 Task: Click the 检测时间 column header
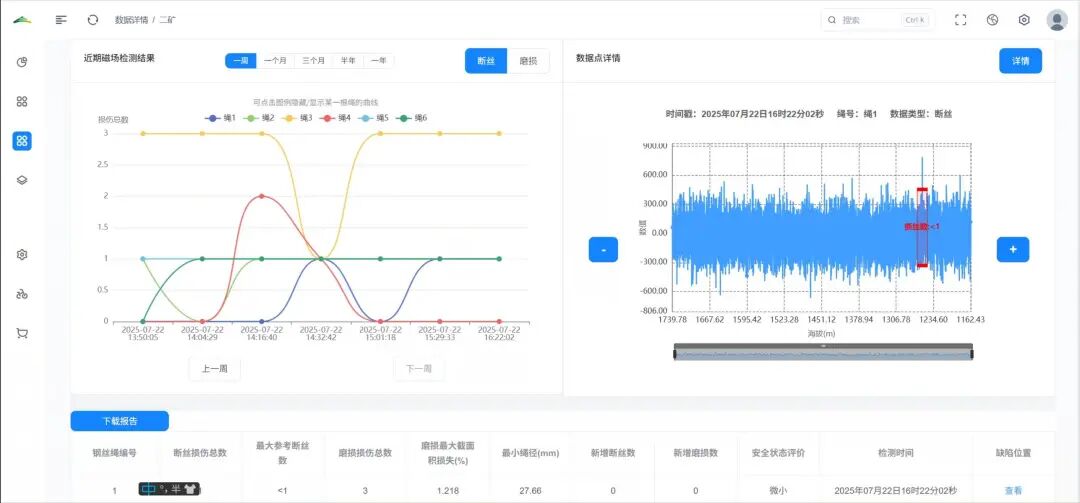click(x=895, y=453)
